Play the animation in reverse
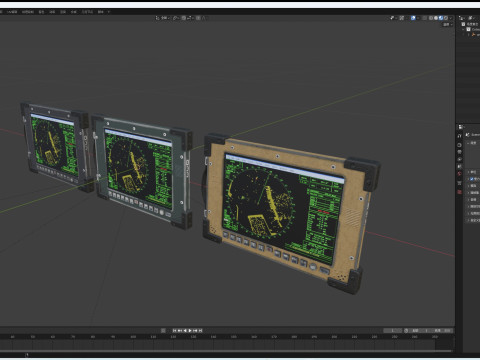This screenshot has height=360, width=480. click(185, 330)
